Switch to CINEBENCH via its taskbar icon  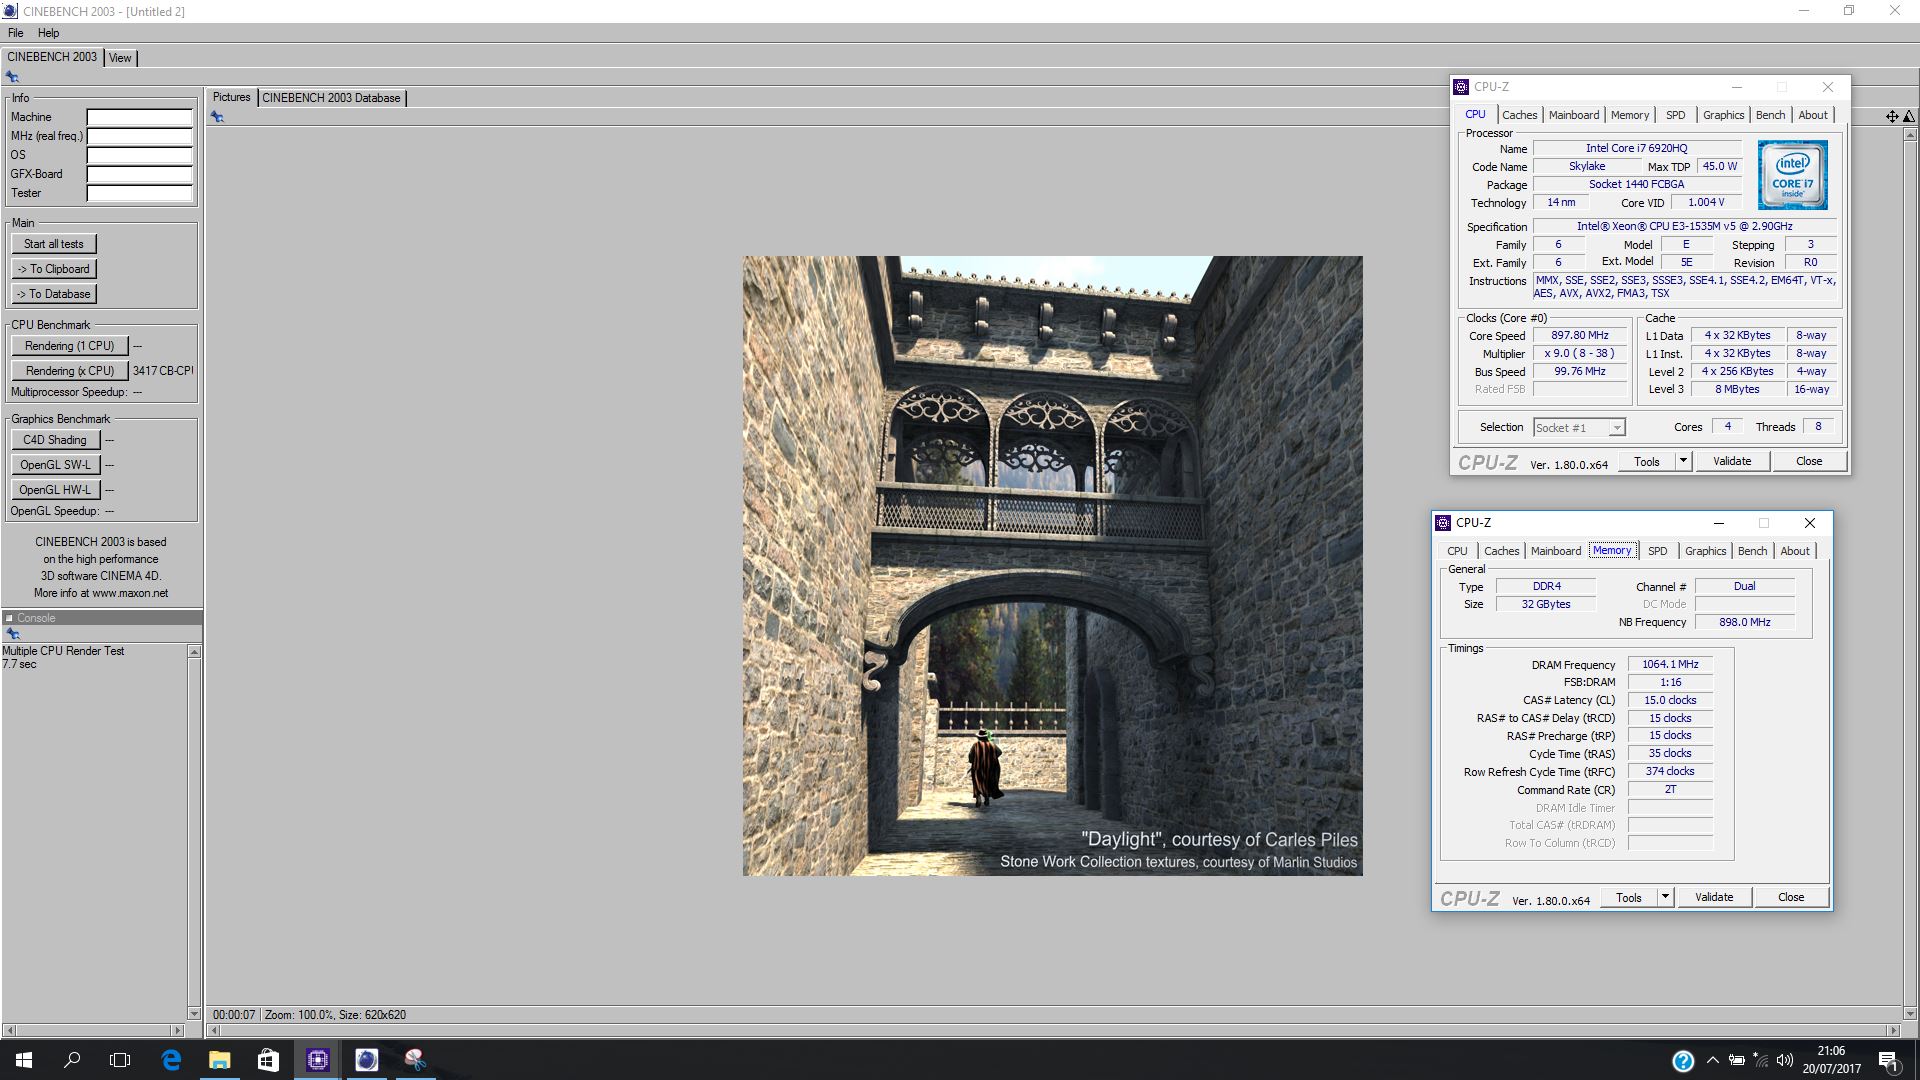click(367, 1060)
